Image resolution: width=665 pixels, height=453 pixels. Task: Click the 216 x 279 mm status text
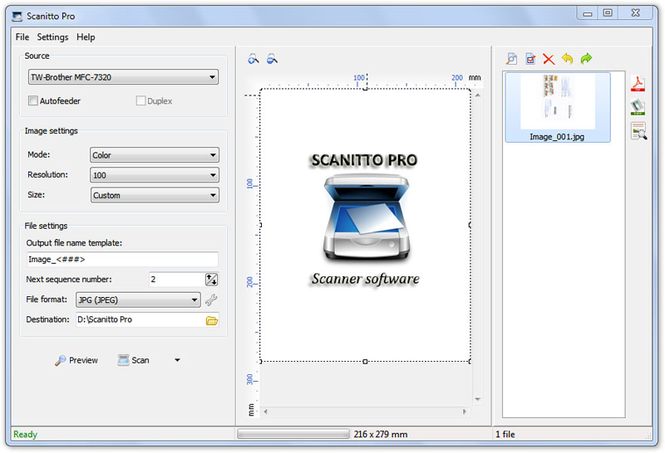[x=380, y=434]
